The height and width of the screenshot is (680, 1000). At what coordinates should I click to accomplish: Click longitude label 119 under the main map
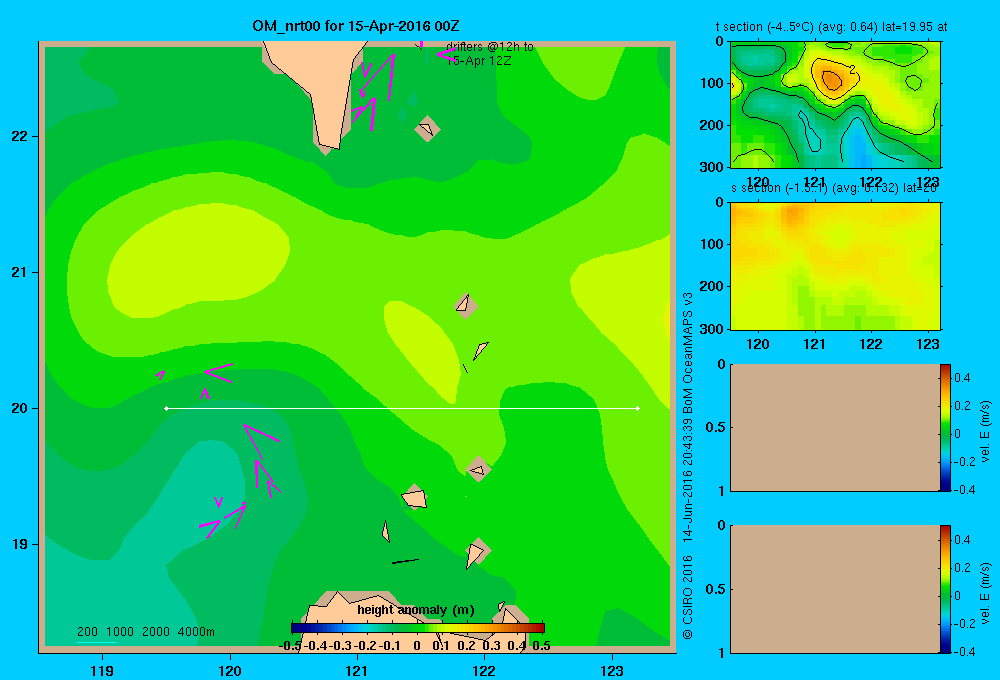[x=102, y=670]
